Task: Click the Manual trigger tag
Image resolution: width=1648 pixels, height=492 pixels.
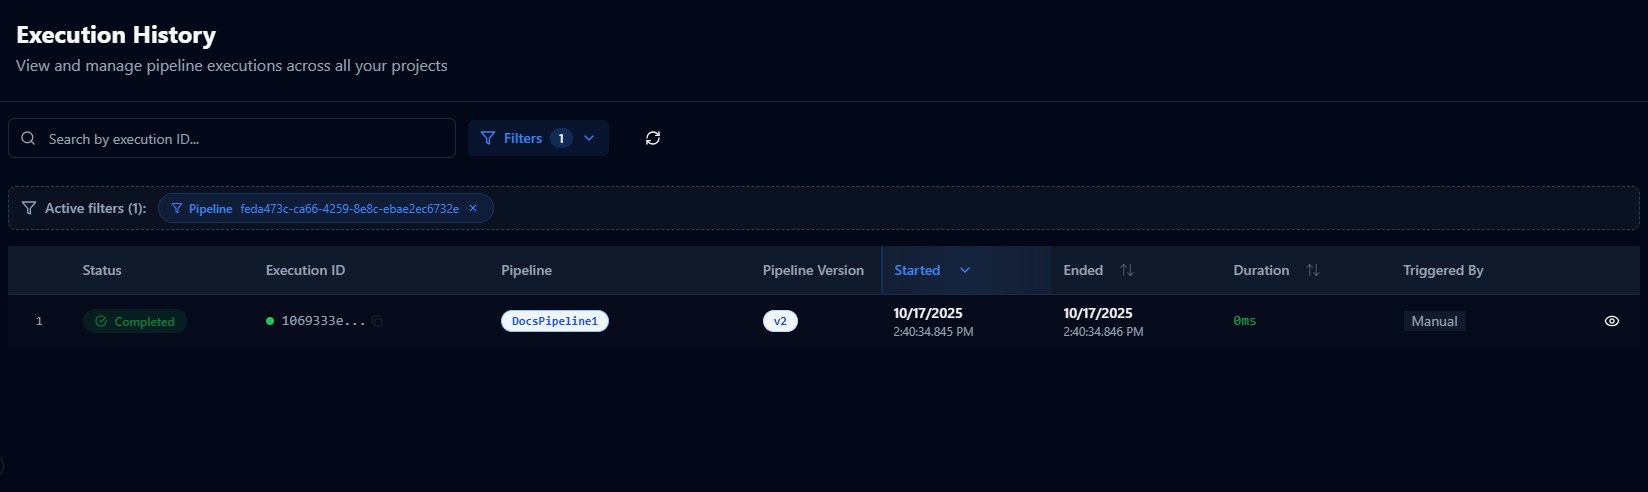Action: pyautogui.click(x=1434, y=321)
